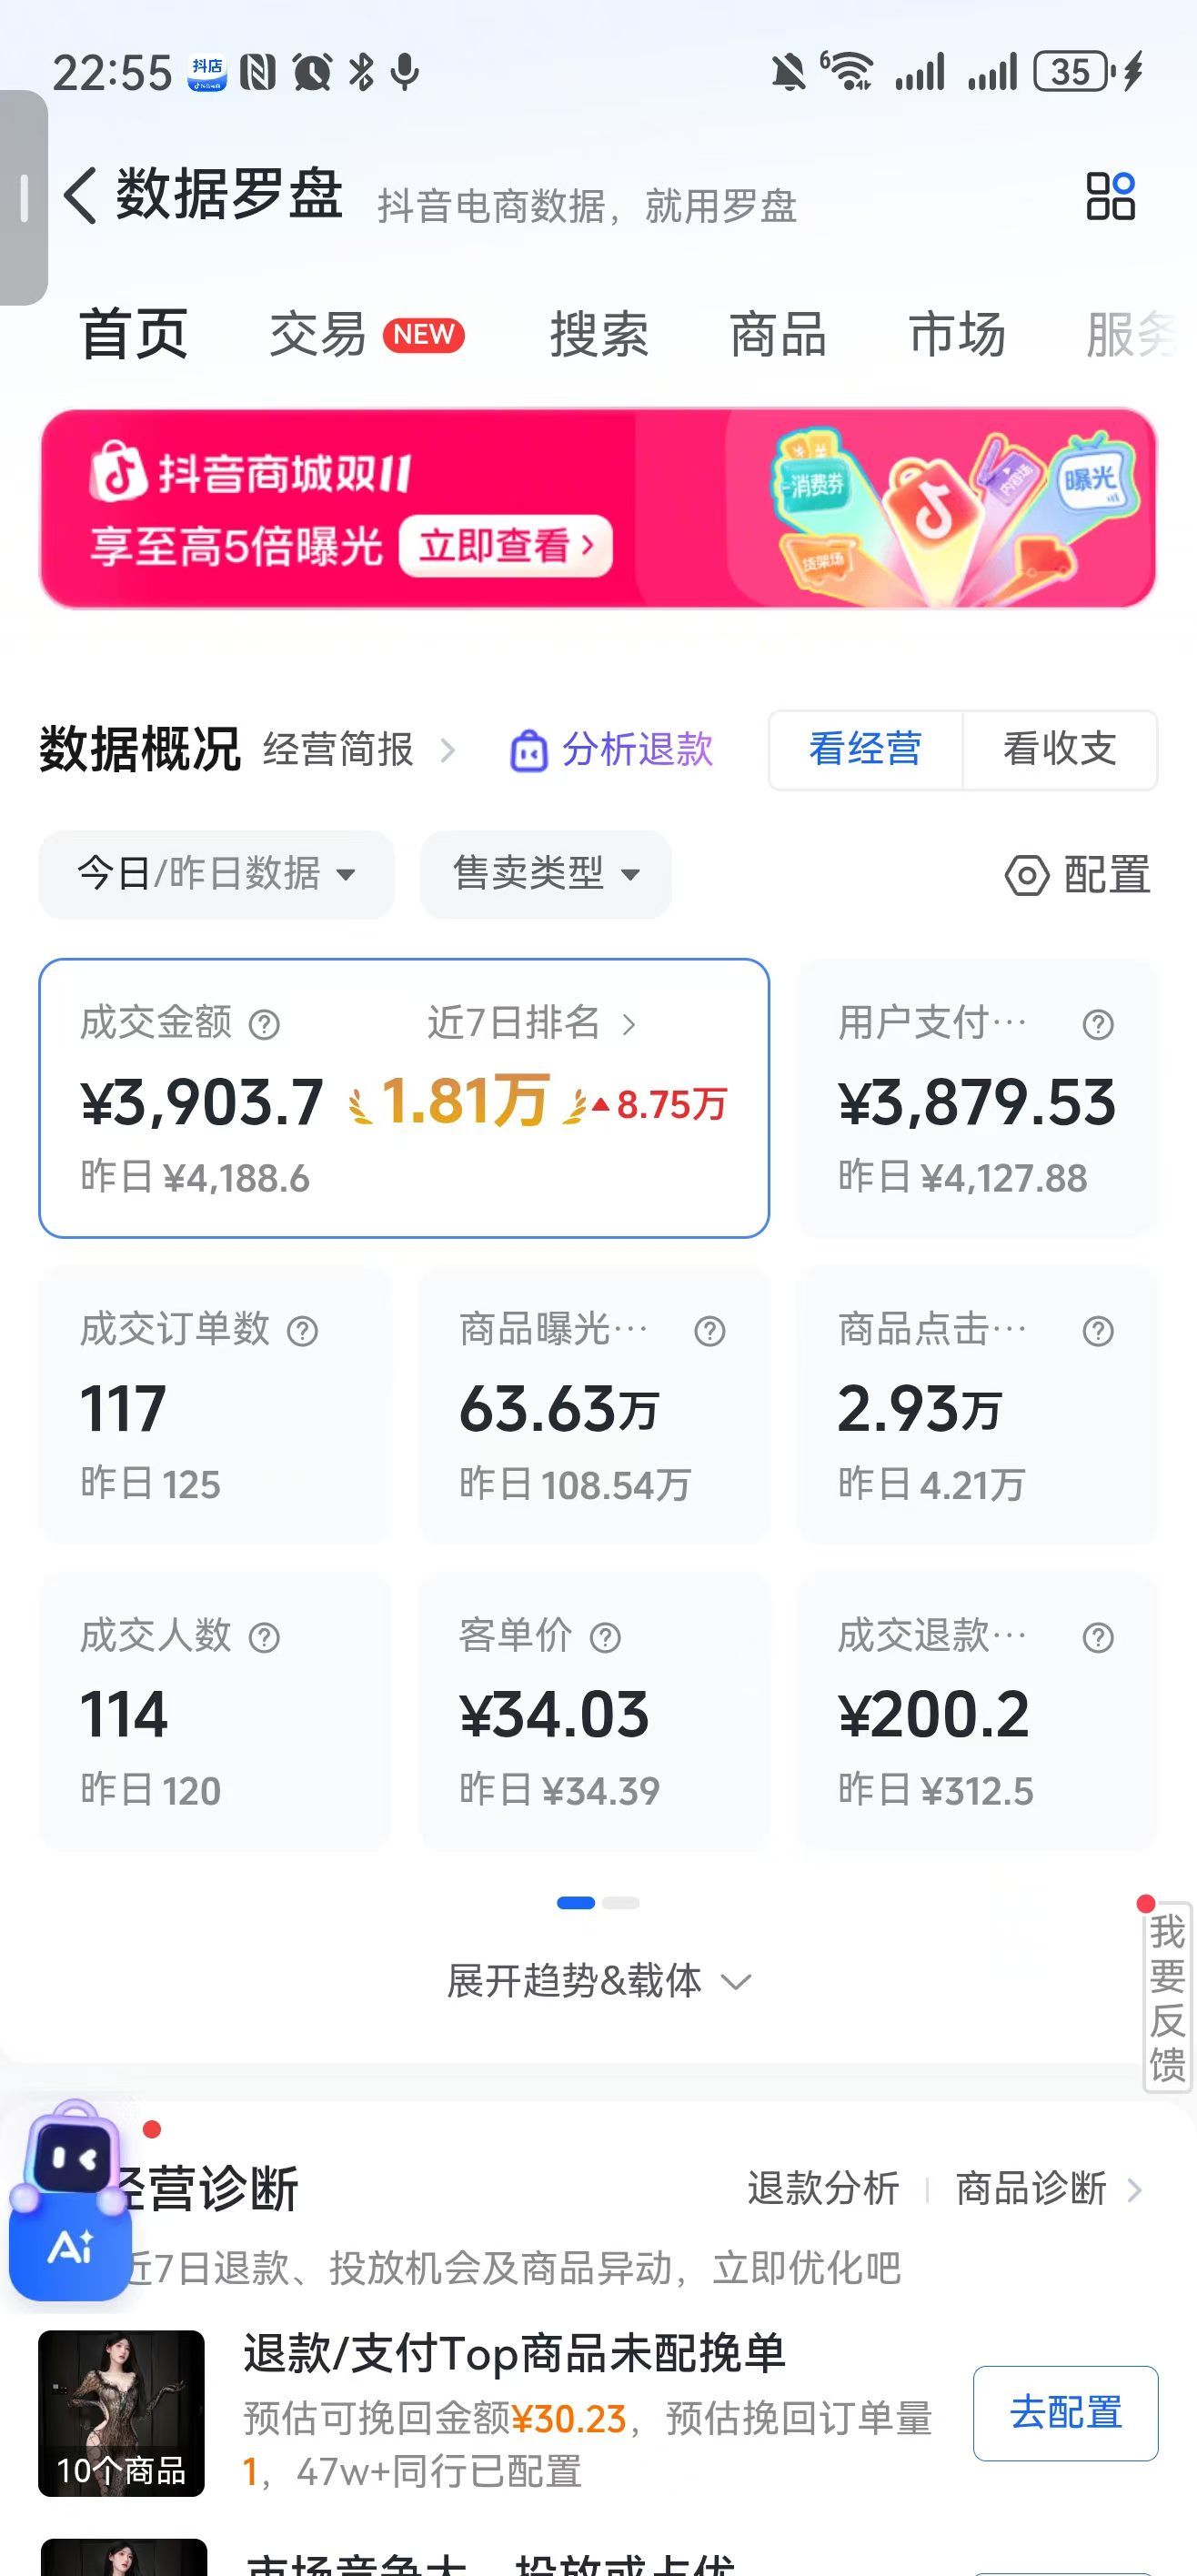Open the AI assistant robot icon
The width and height of the screenshot is (1197, 2576).
point(70,2200)
